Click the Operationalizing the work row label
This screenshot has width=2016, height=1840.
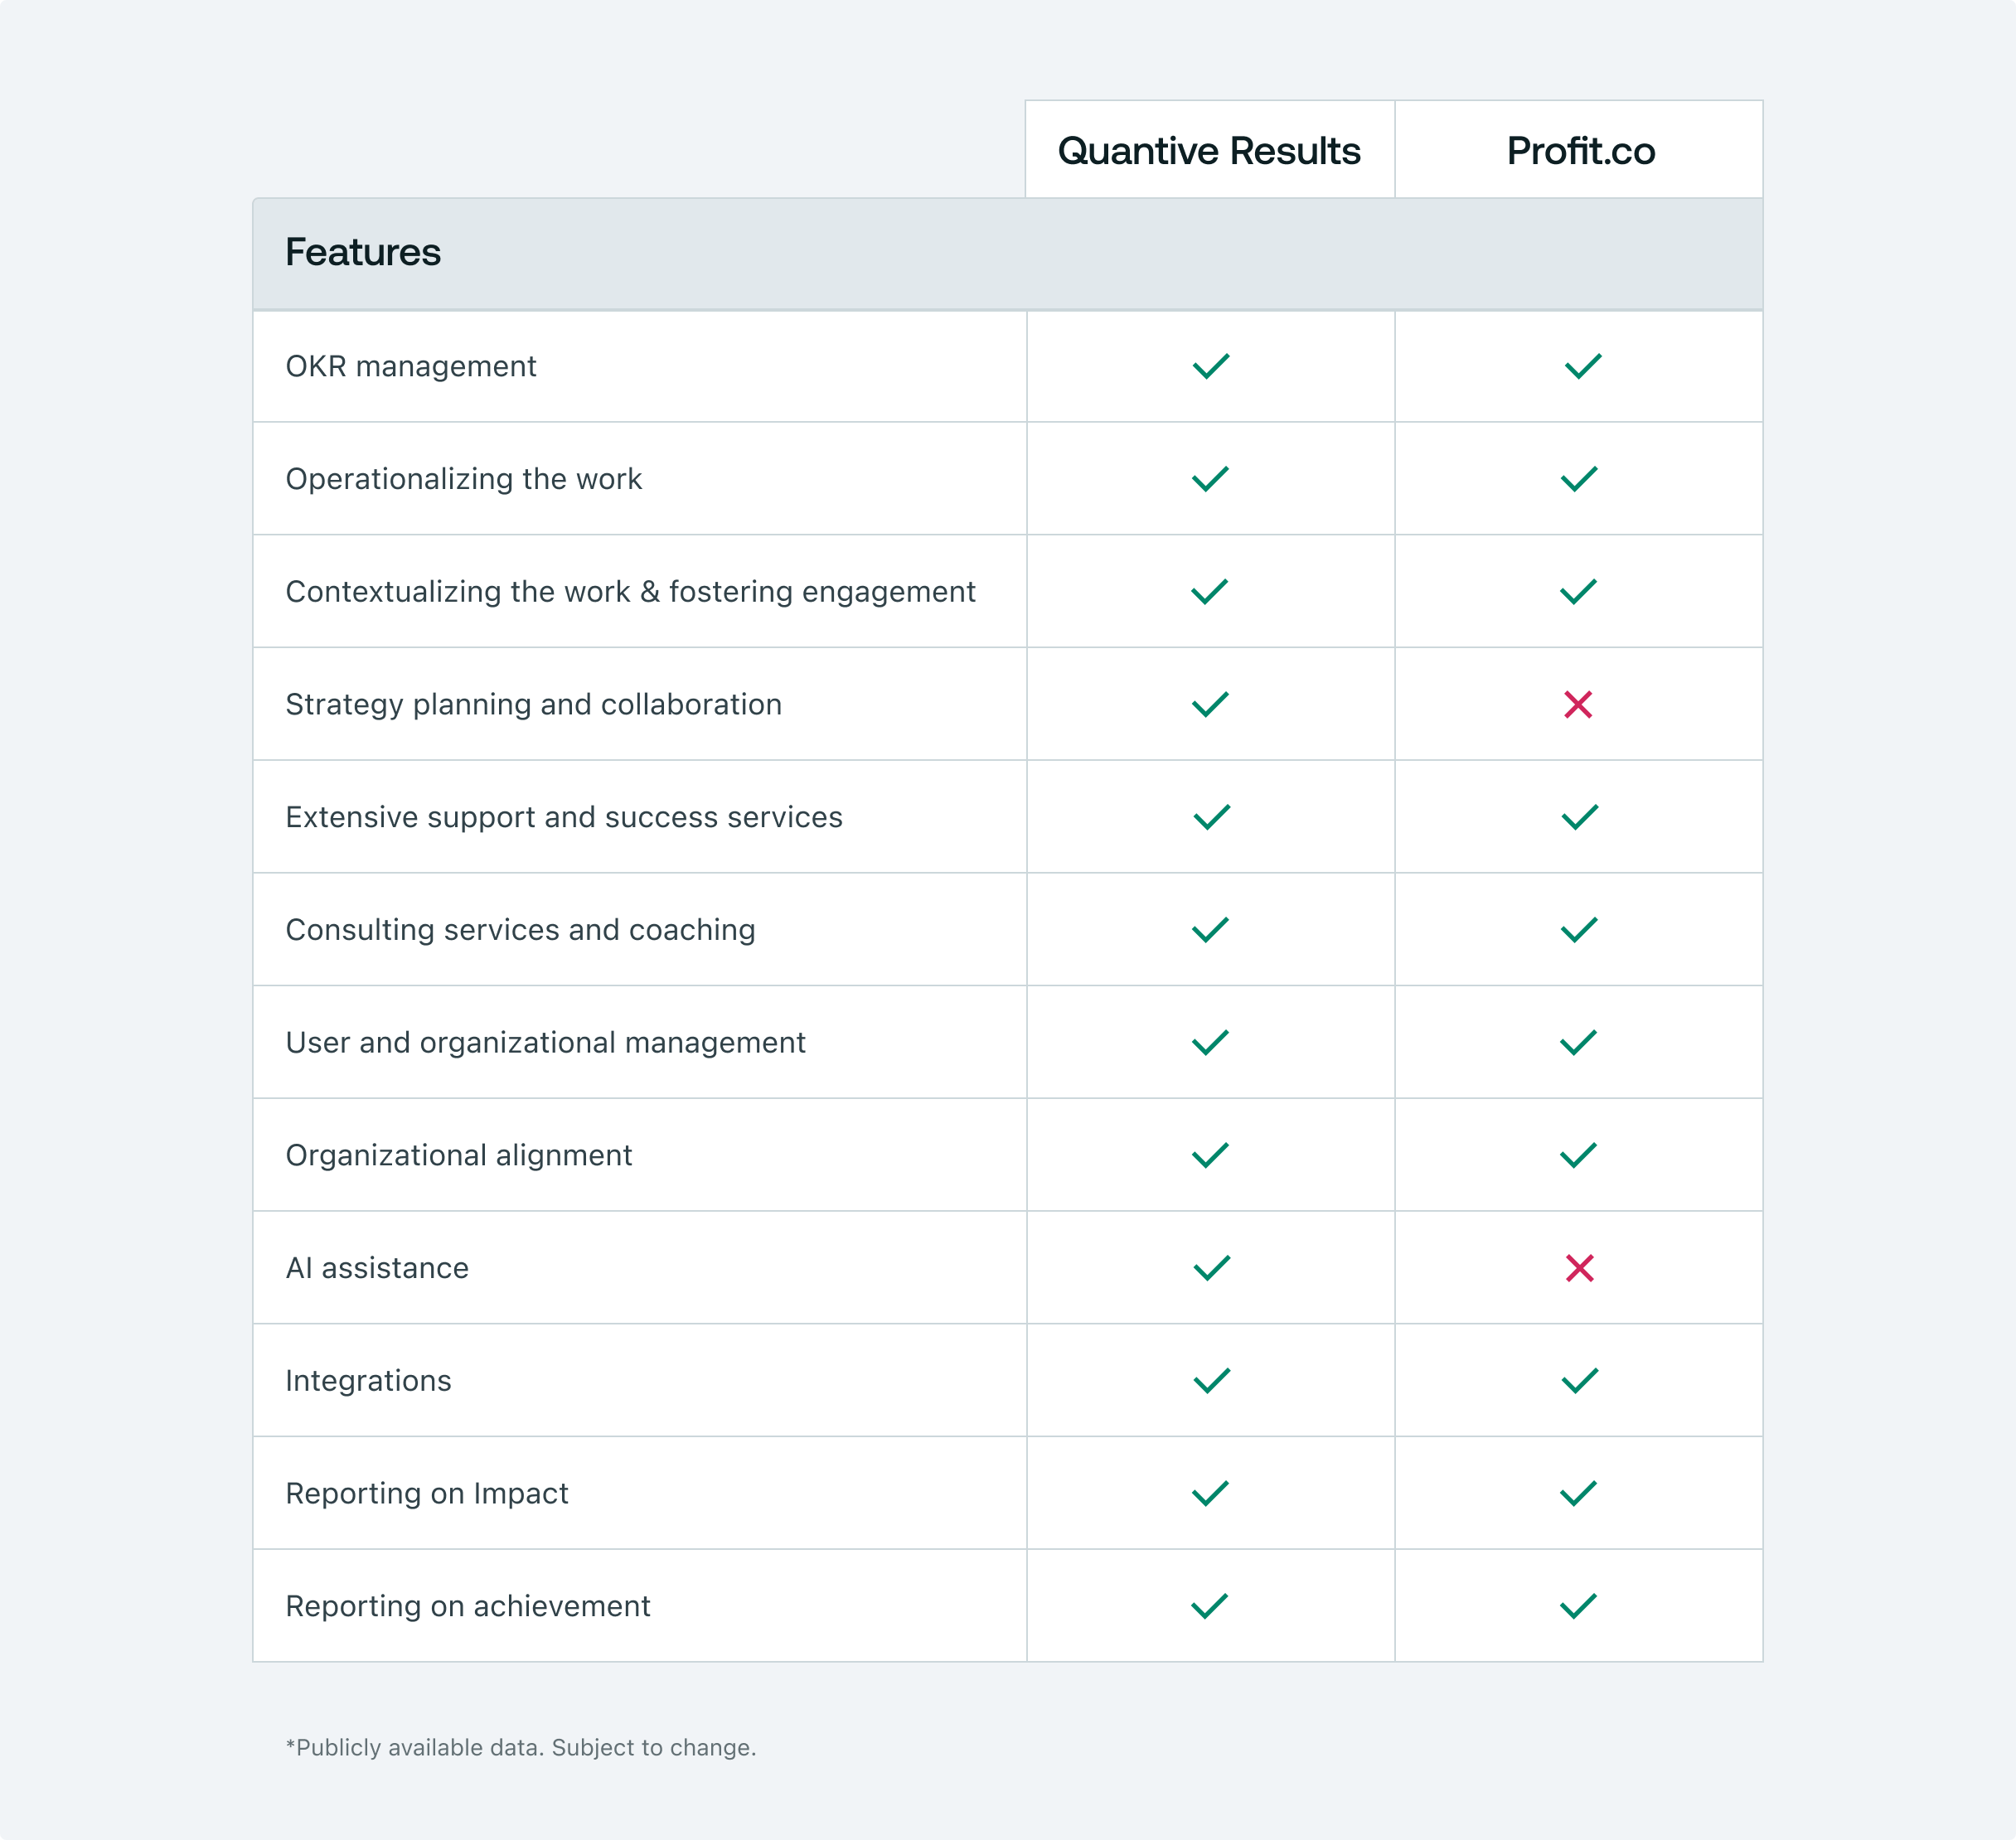coord(463,479)
